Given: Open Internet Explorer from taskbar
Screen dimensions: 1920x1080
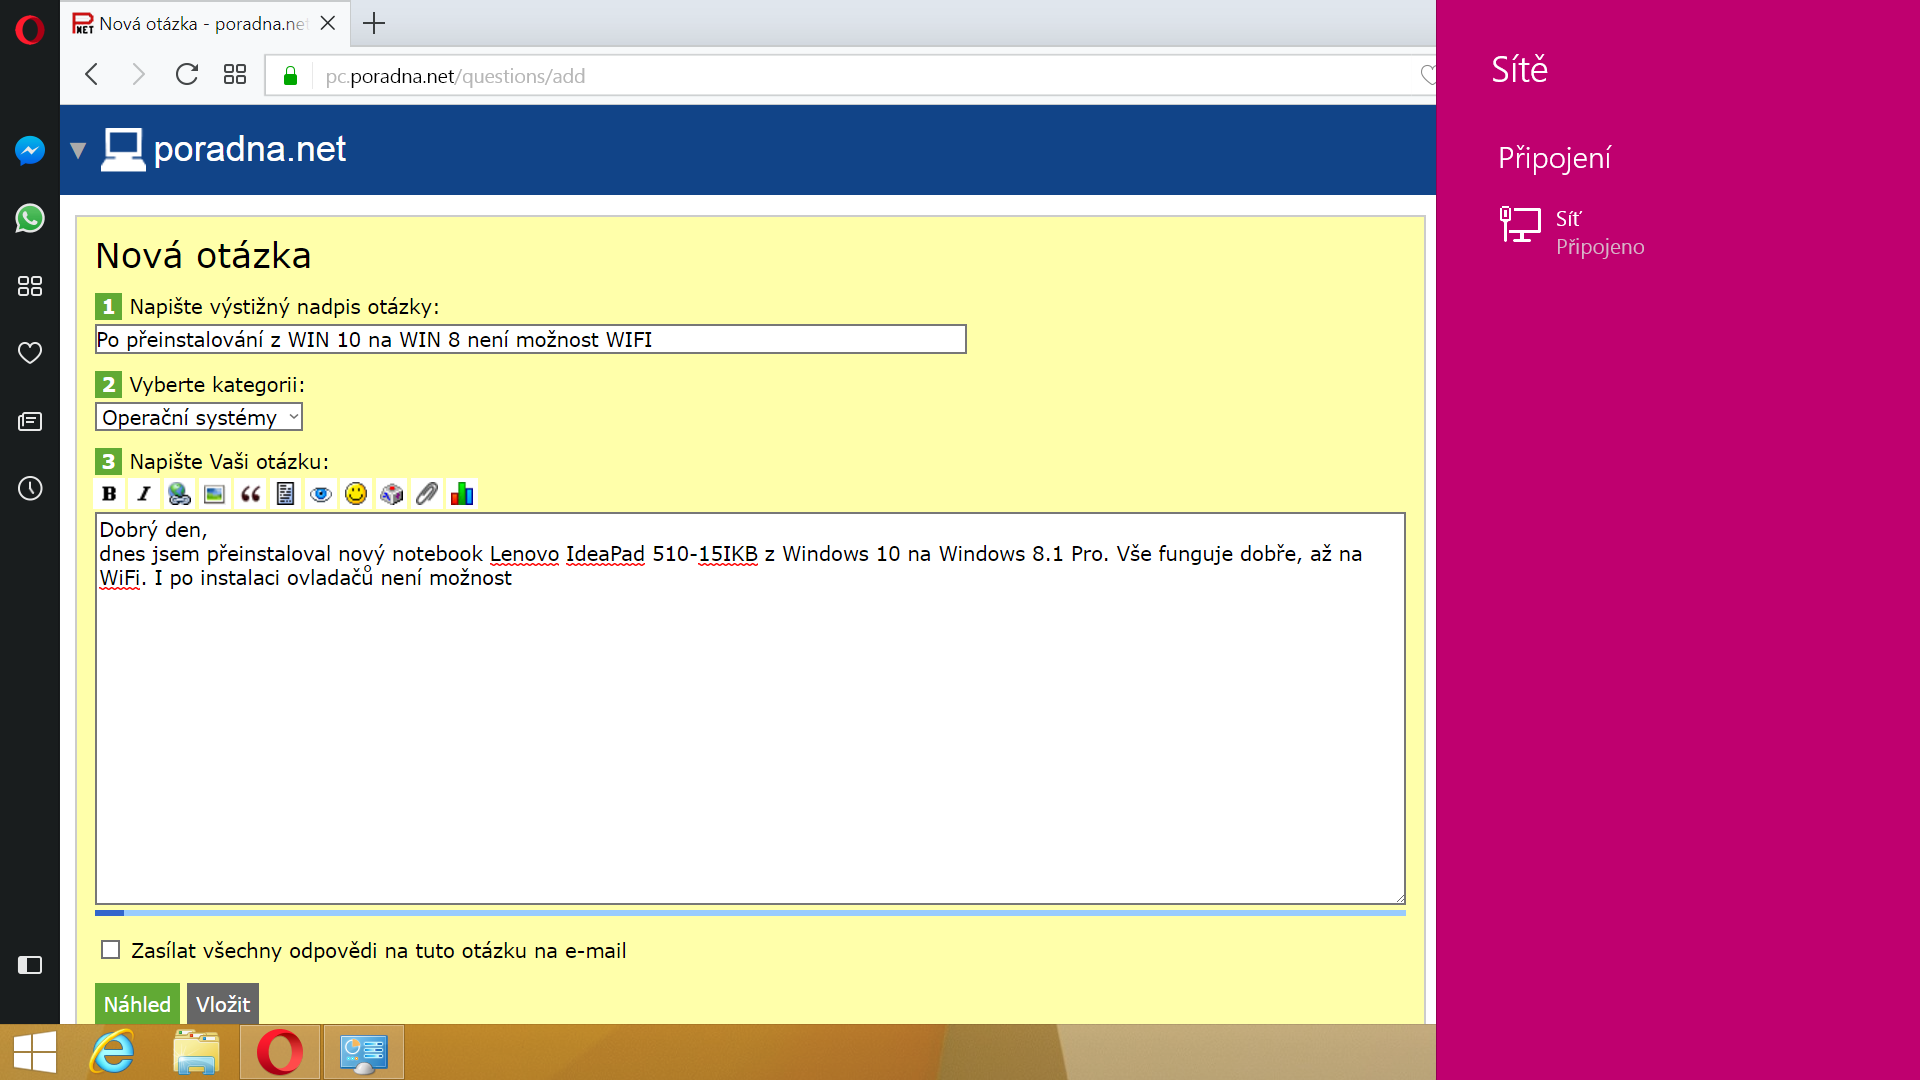Looking at the screenshot, I should click(112, 1052).
